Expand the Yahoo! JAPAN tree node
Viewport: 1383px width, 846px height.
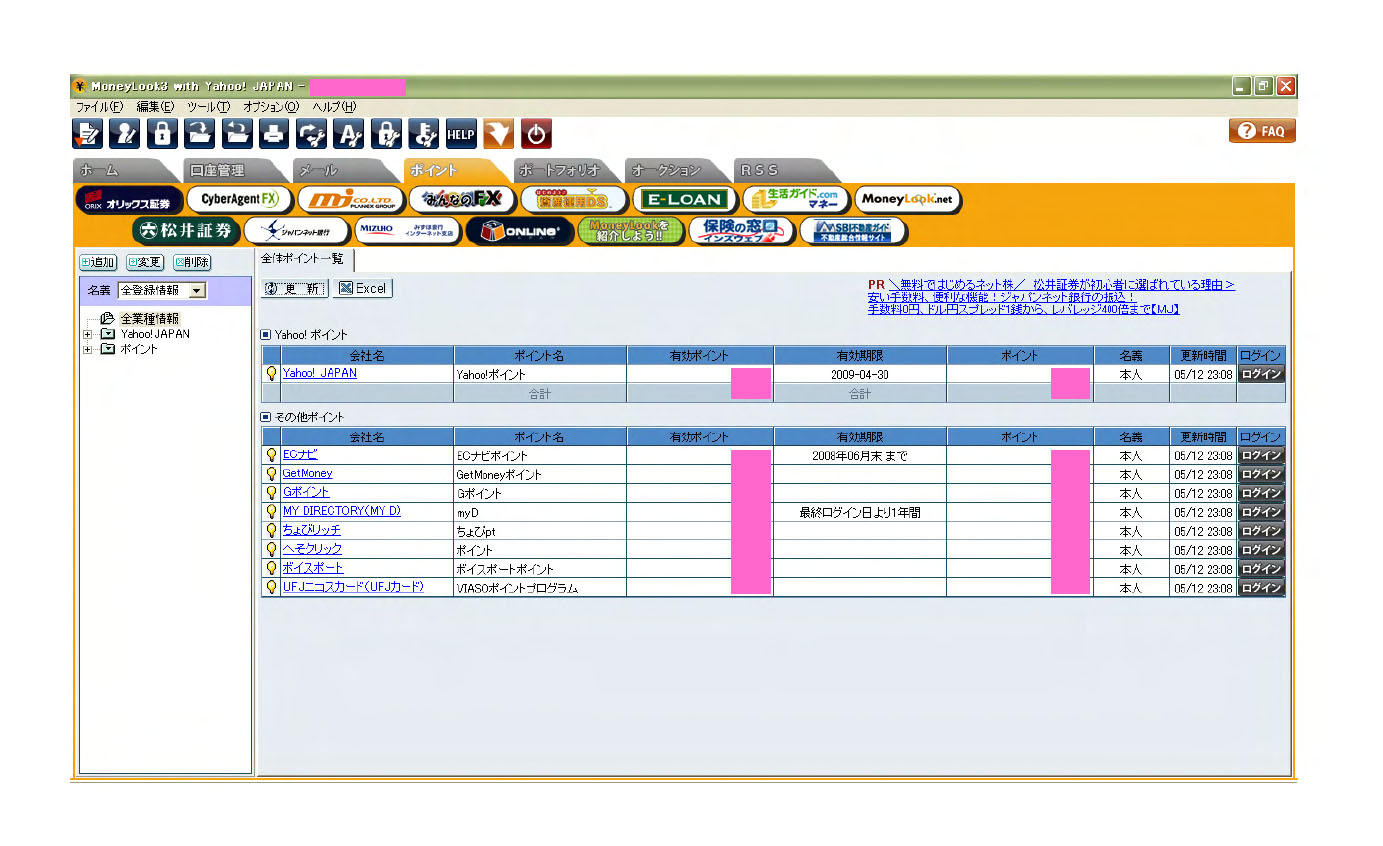(88, 334)
